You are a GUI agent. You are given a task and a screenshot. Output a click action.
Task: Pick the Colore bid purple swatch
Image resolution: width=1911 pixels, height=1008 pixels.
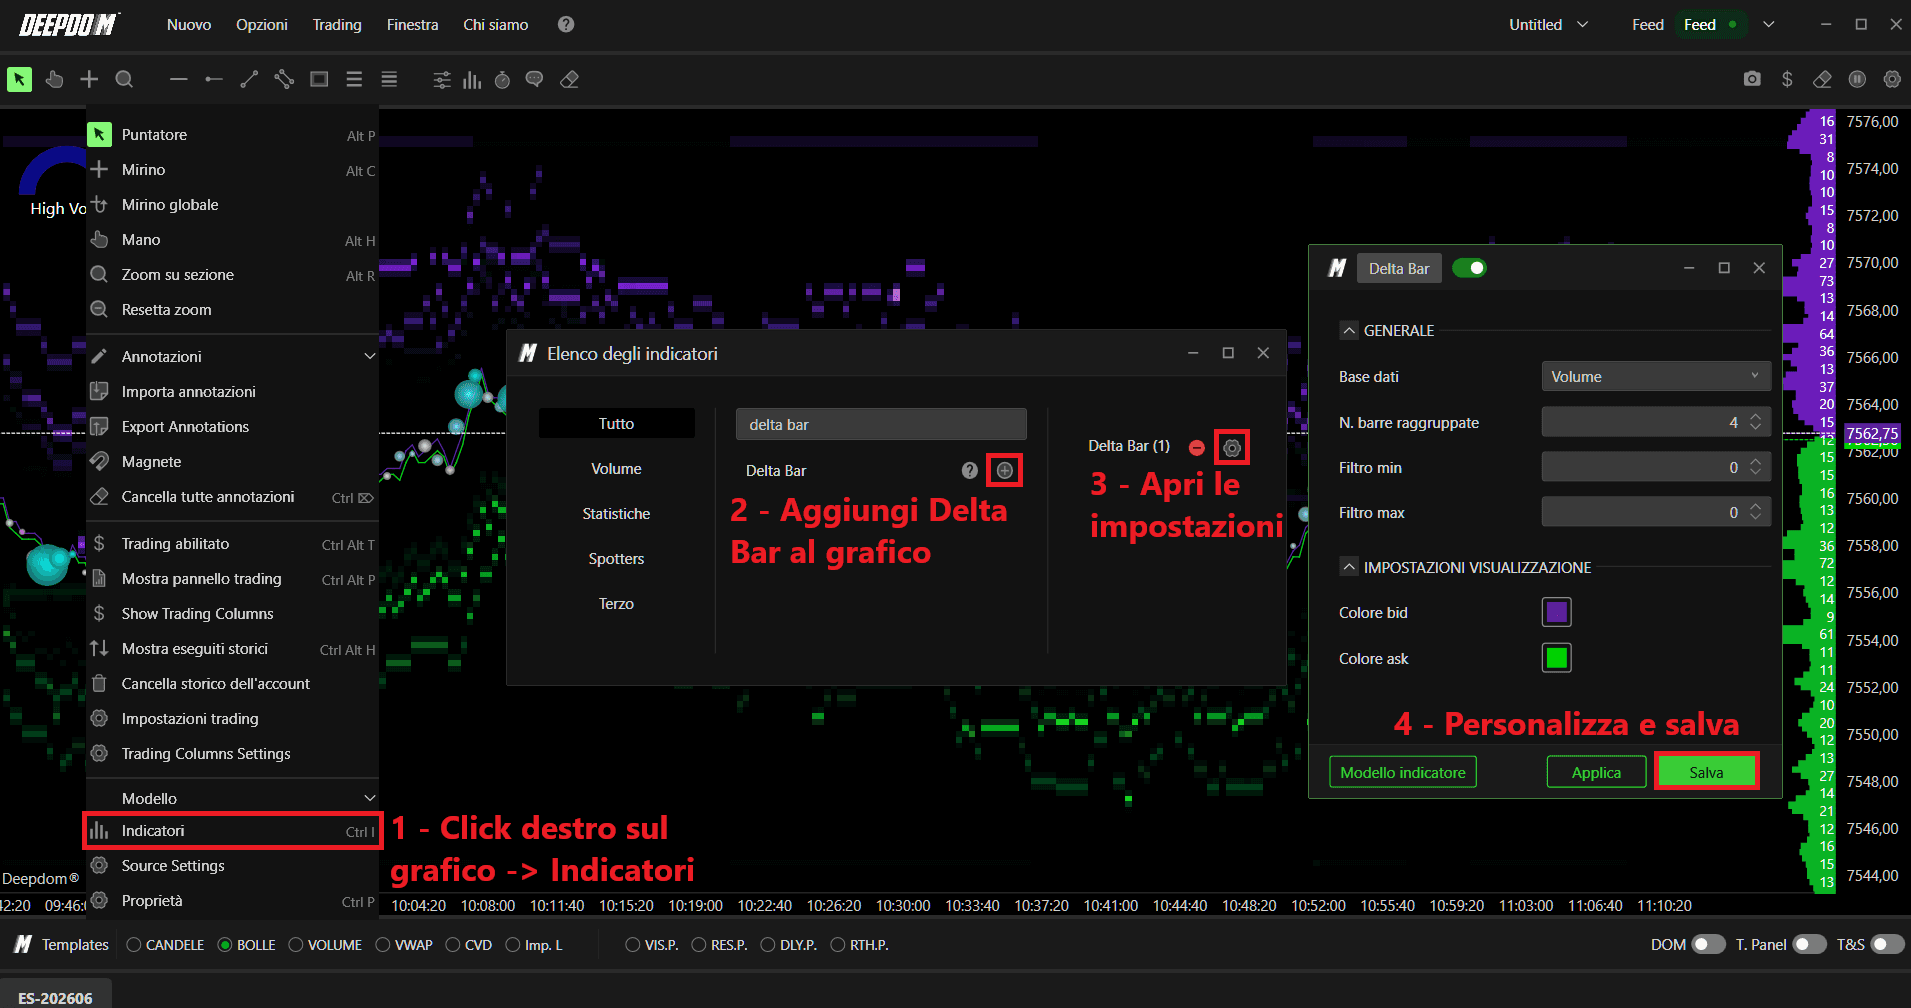[x=1557, y=612]
